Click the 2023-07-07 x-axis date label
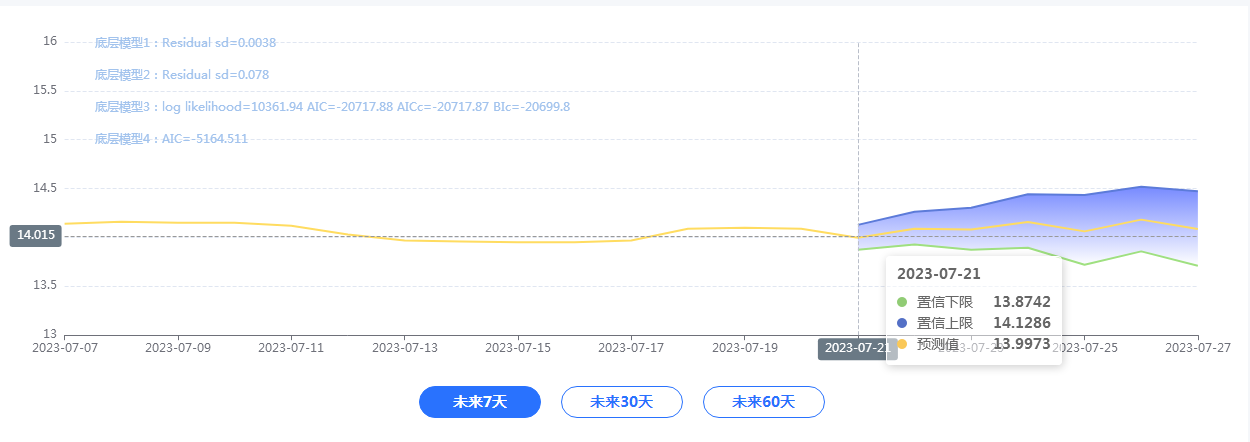The width and height of the screenshot is (1250, 442). tap(65, 348)
